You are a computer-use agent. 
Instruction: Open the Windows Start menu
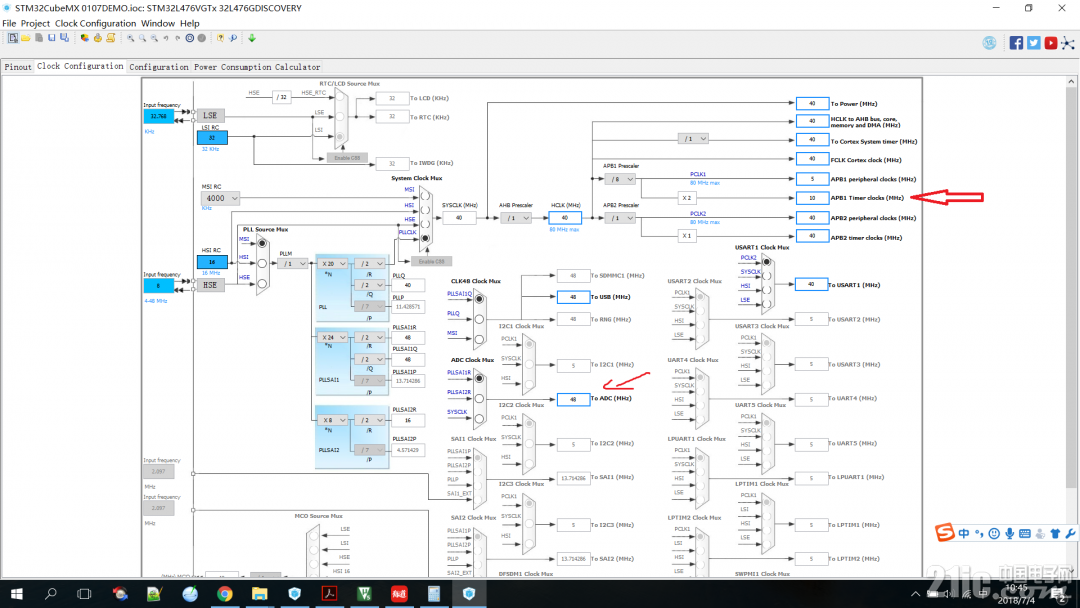17,594
